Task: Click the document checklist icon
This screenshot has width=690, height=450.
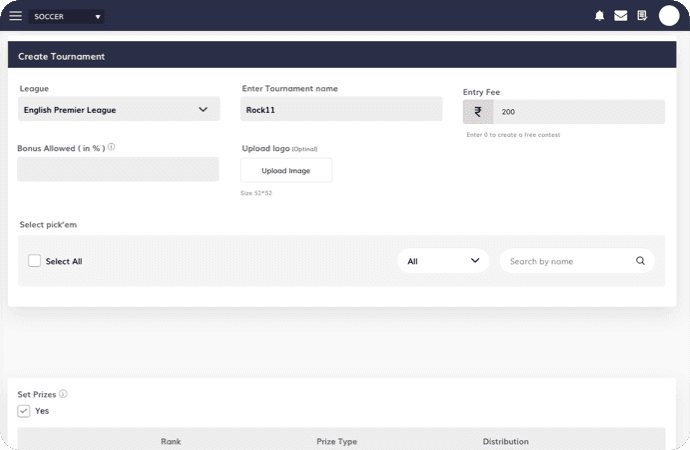Action: 642,16
